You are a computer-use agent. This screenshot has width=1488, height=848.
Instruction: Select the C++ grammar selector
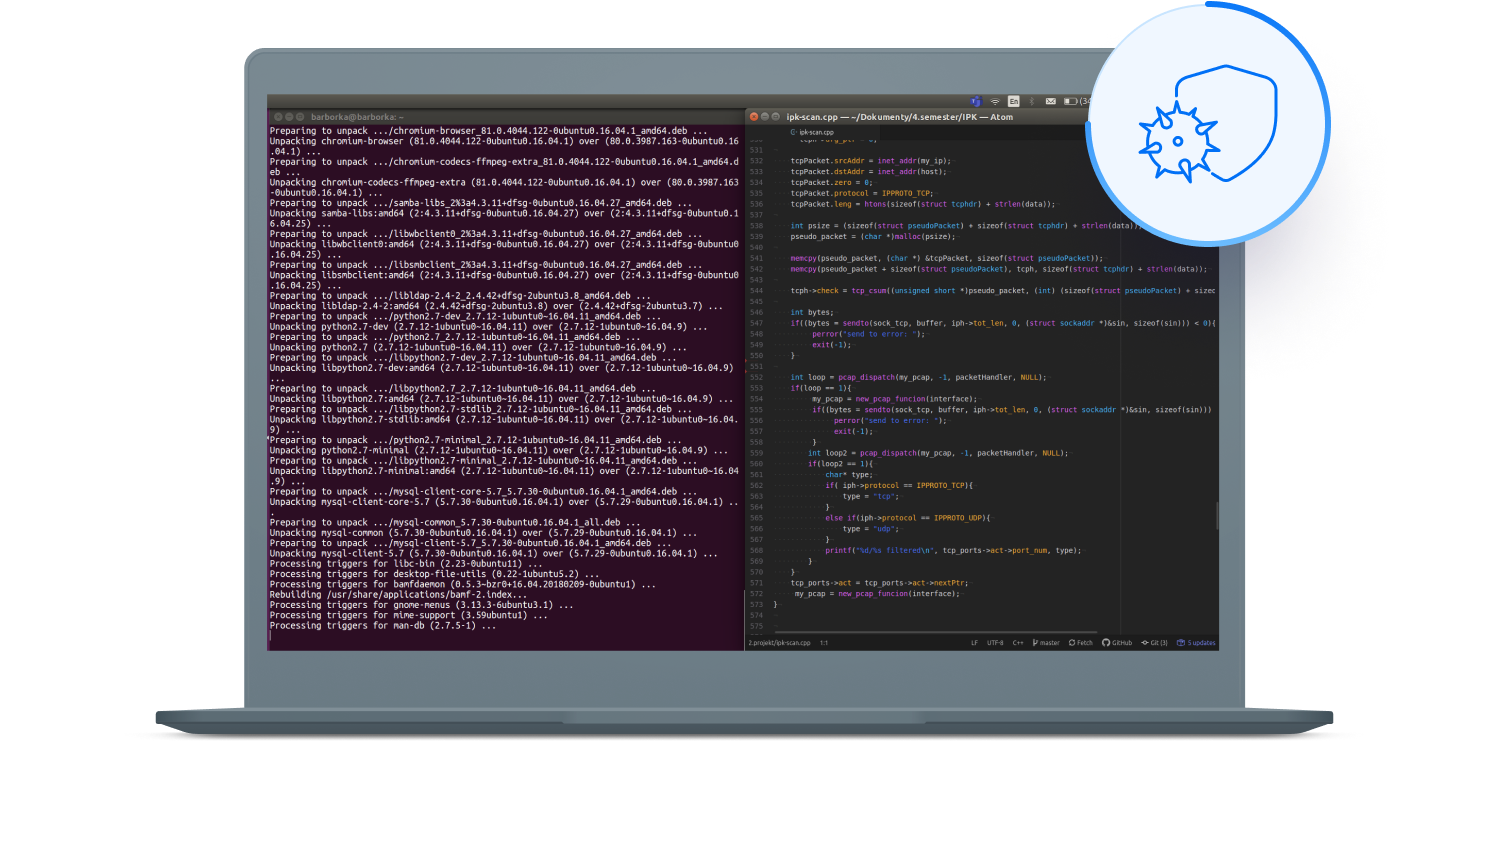(x=1018, y=643)
